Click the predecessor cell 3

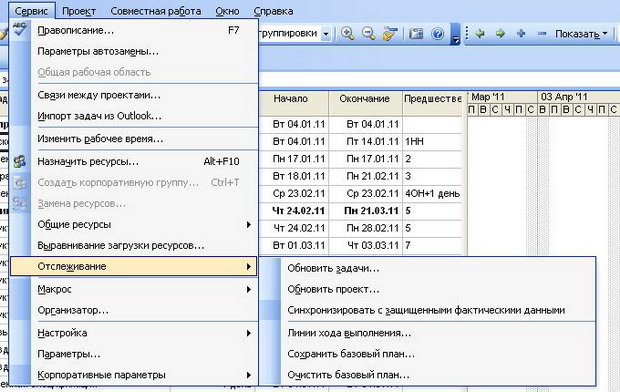click(433, 176)
